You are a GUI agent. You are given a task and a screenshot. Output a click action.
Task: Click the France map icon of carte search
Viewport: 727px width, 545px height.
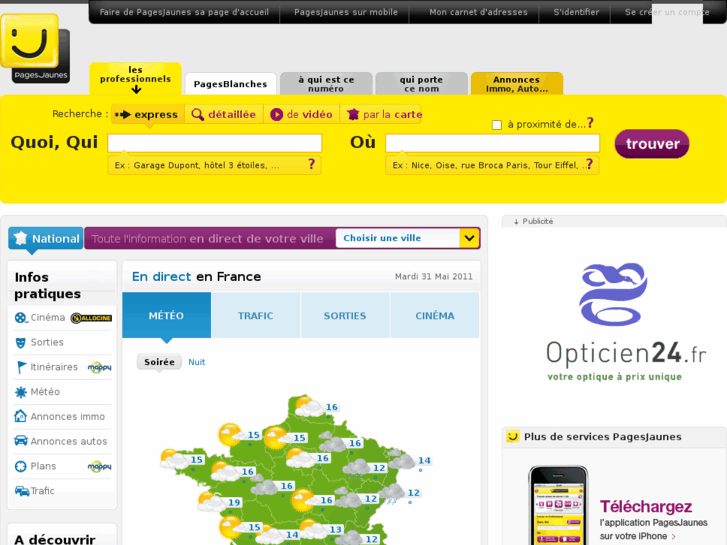353,115
